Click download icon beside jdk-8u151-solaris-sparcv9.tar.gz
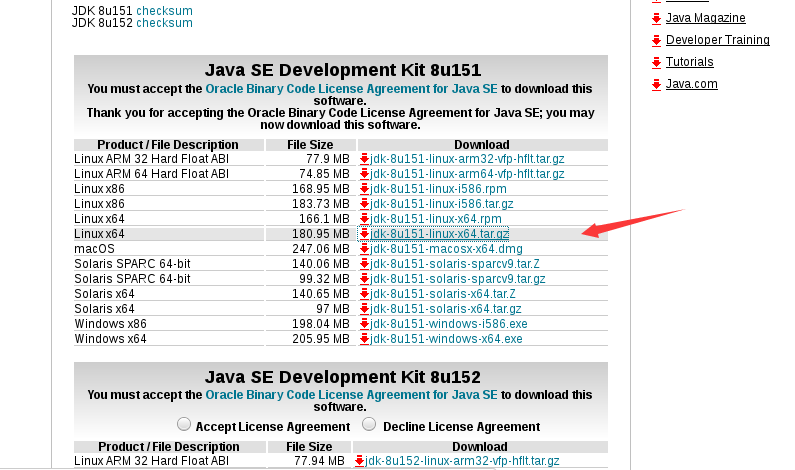The width and height of the screenshot is (795, 470). tap(364, 279)
